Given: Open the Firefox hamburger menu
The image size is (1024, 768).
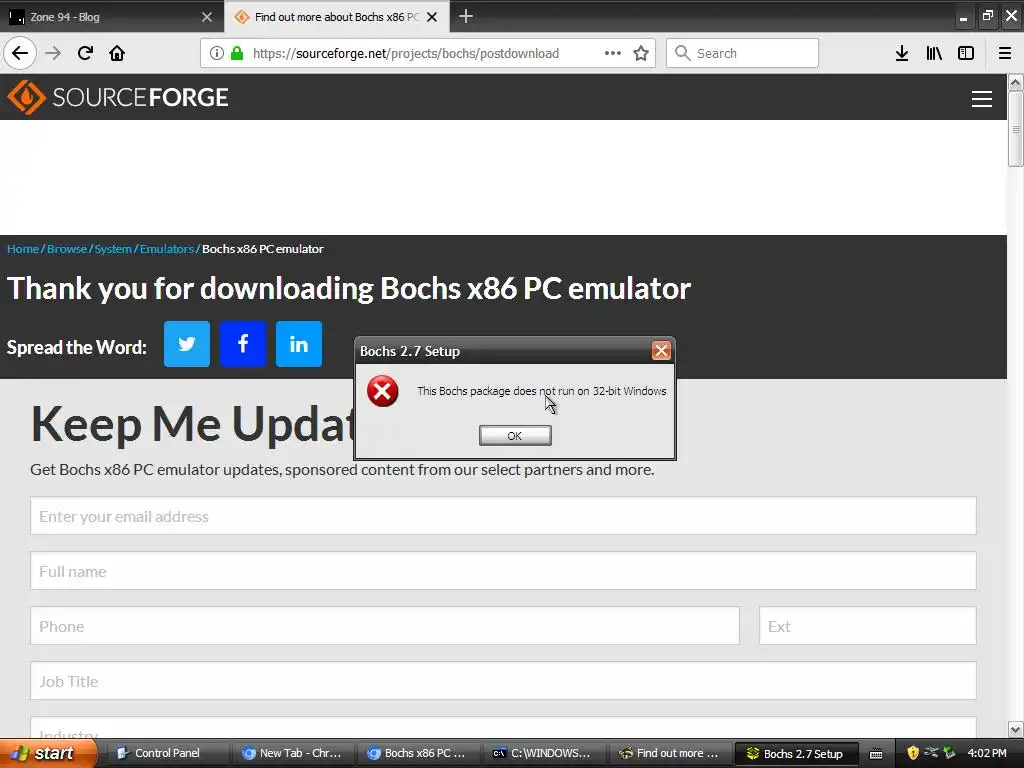Looking at the screenshot, I should [x=1004, y=53].
